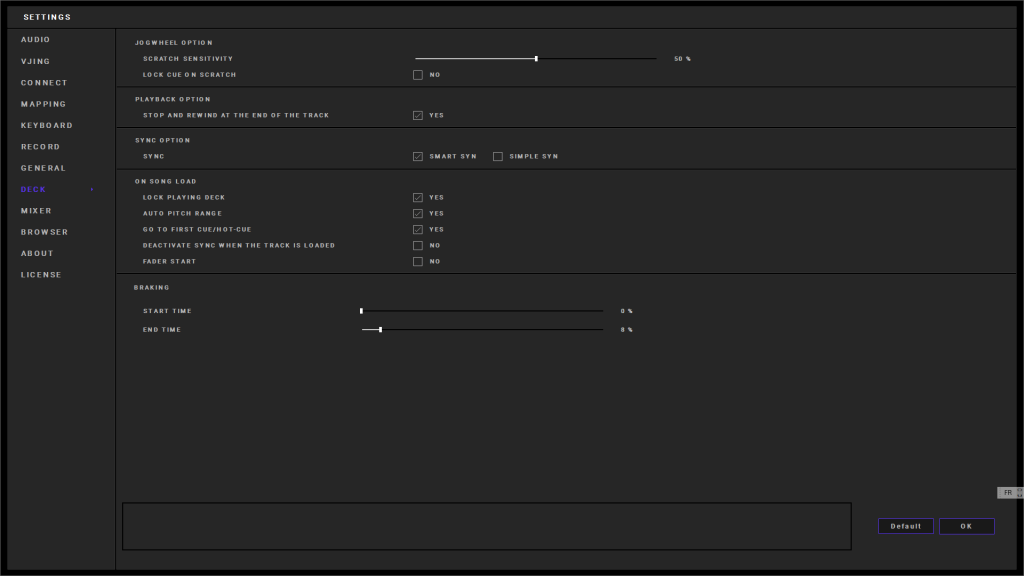Select the Simple Sync checkbox
Viewport: 1024px width, 576px height.
pyautogui.click(x=498, y=157)
